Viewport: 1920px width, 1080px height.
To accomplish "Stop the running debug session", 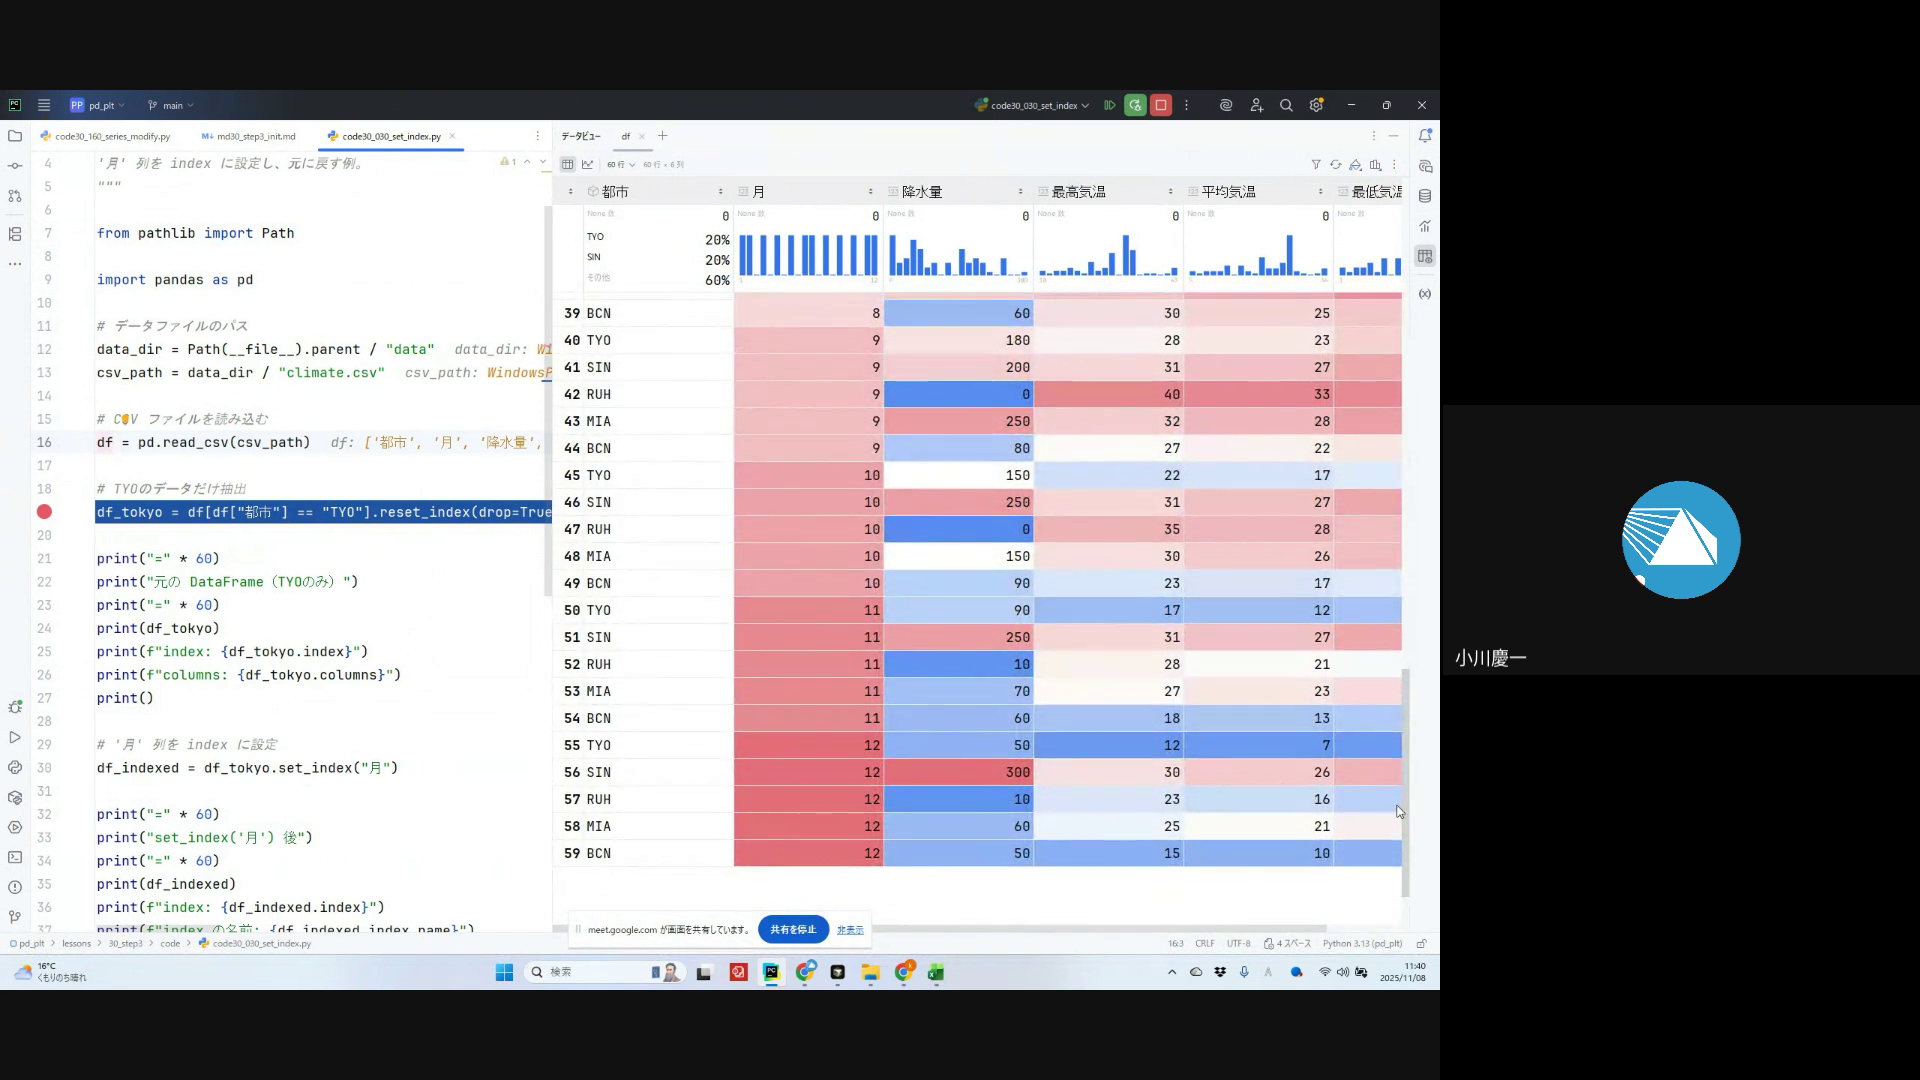I will [1161, 105].
